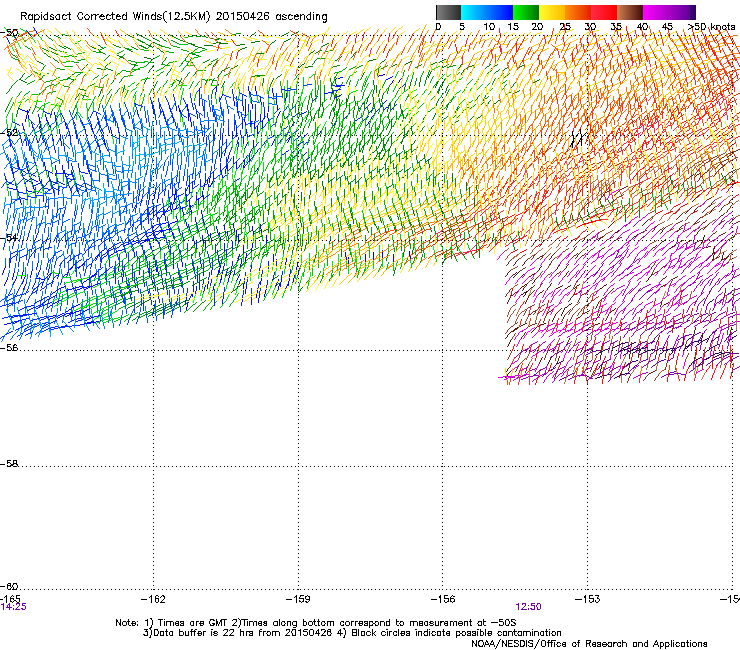The width and height of the screenshot is (740, 650).
Task: Click the 14:25 pass time label
Action: point(13,607)
